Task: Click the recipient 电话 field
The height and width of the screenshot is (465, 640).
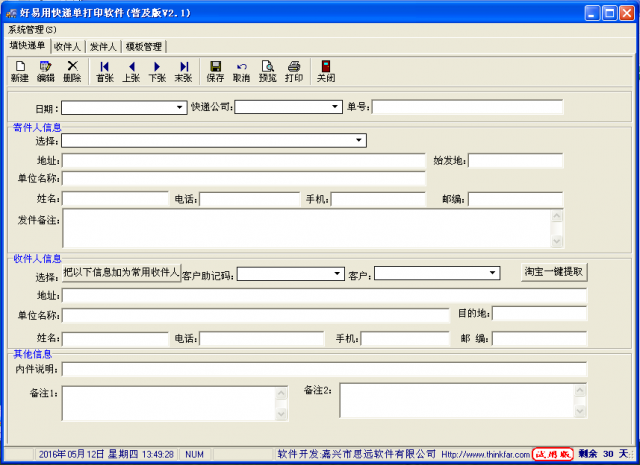Action: [262, 338]
